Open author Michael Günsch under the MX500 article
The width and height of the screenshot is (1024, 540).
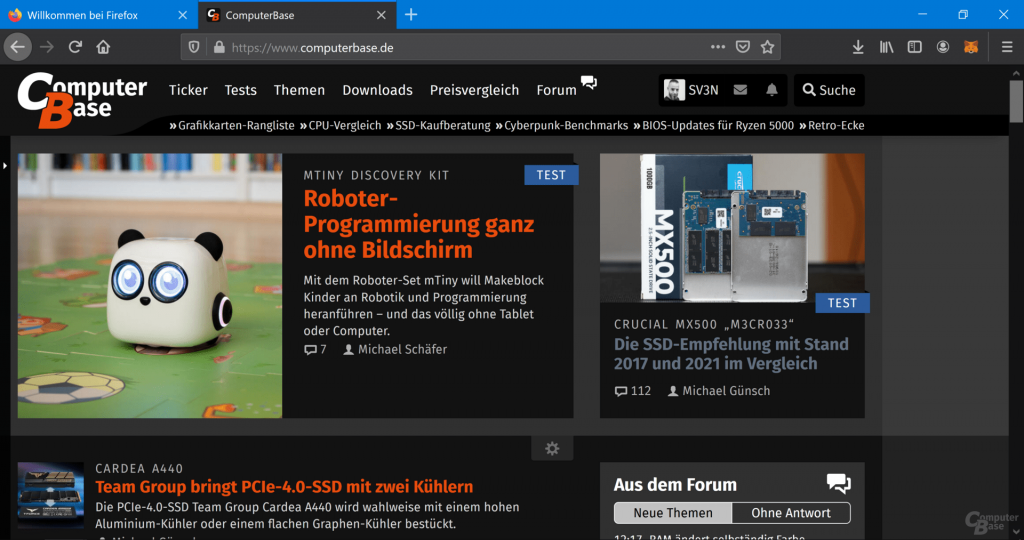tap(719, 391)
